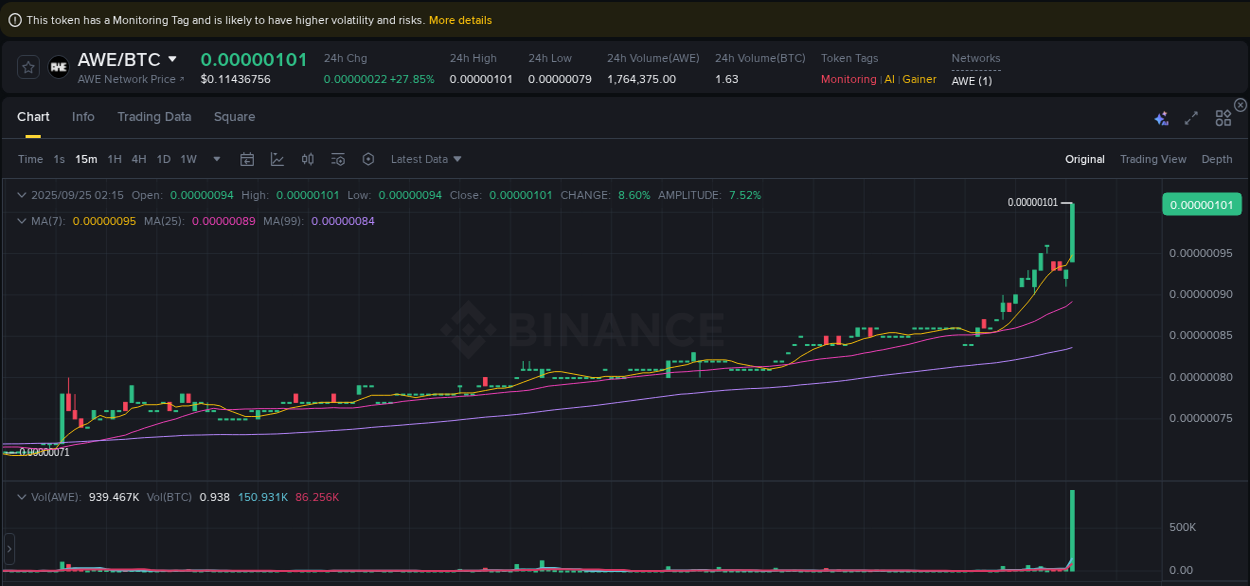Expand extra timeframe options caret

click(x=216, y=159)
